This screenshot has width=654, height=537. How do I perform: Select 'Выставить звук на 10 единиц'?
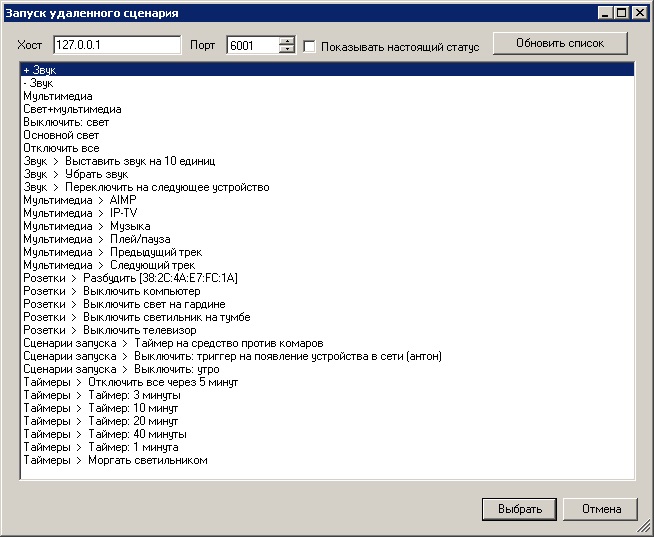pyautogui.click(x=327, y=161)
